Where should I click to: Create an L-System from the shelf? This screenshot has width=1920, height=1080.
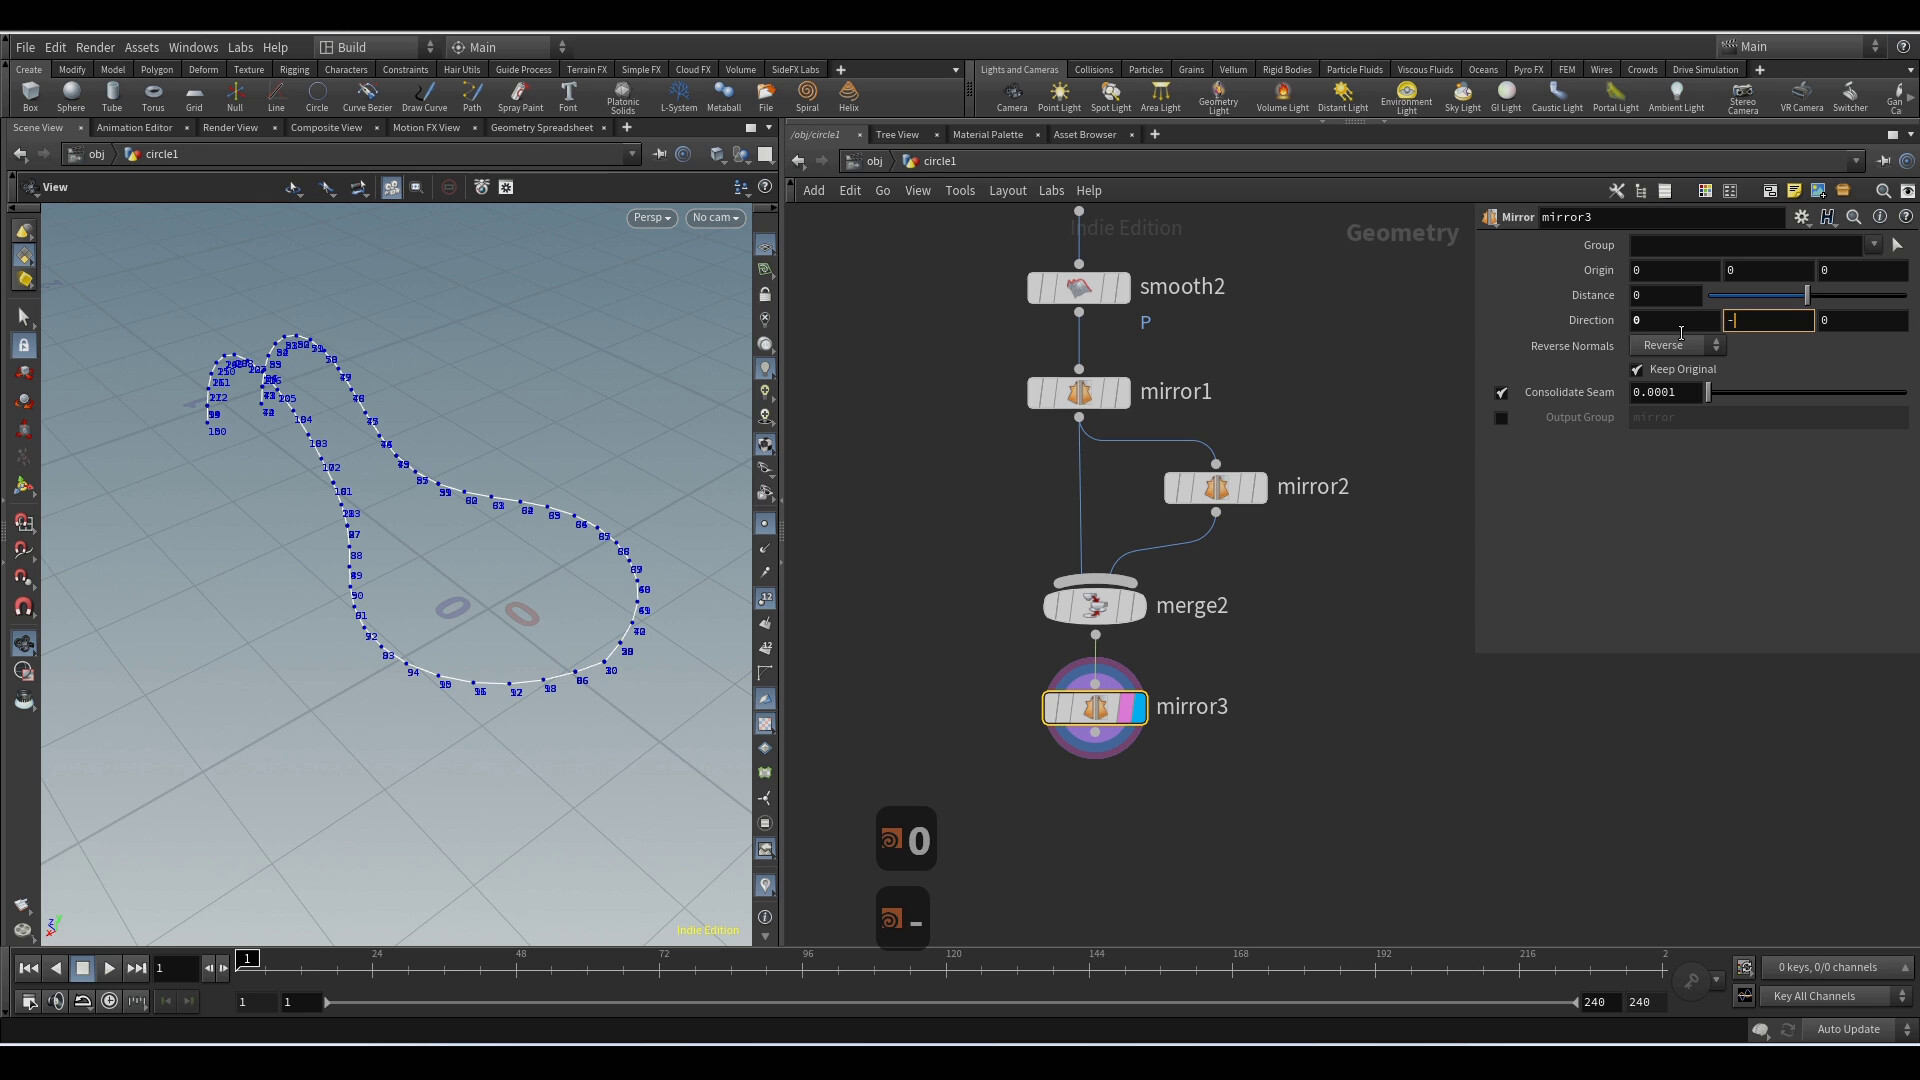point(679,97)
